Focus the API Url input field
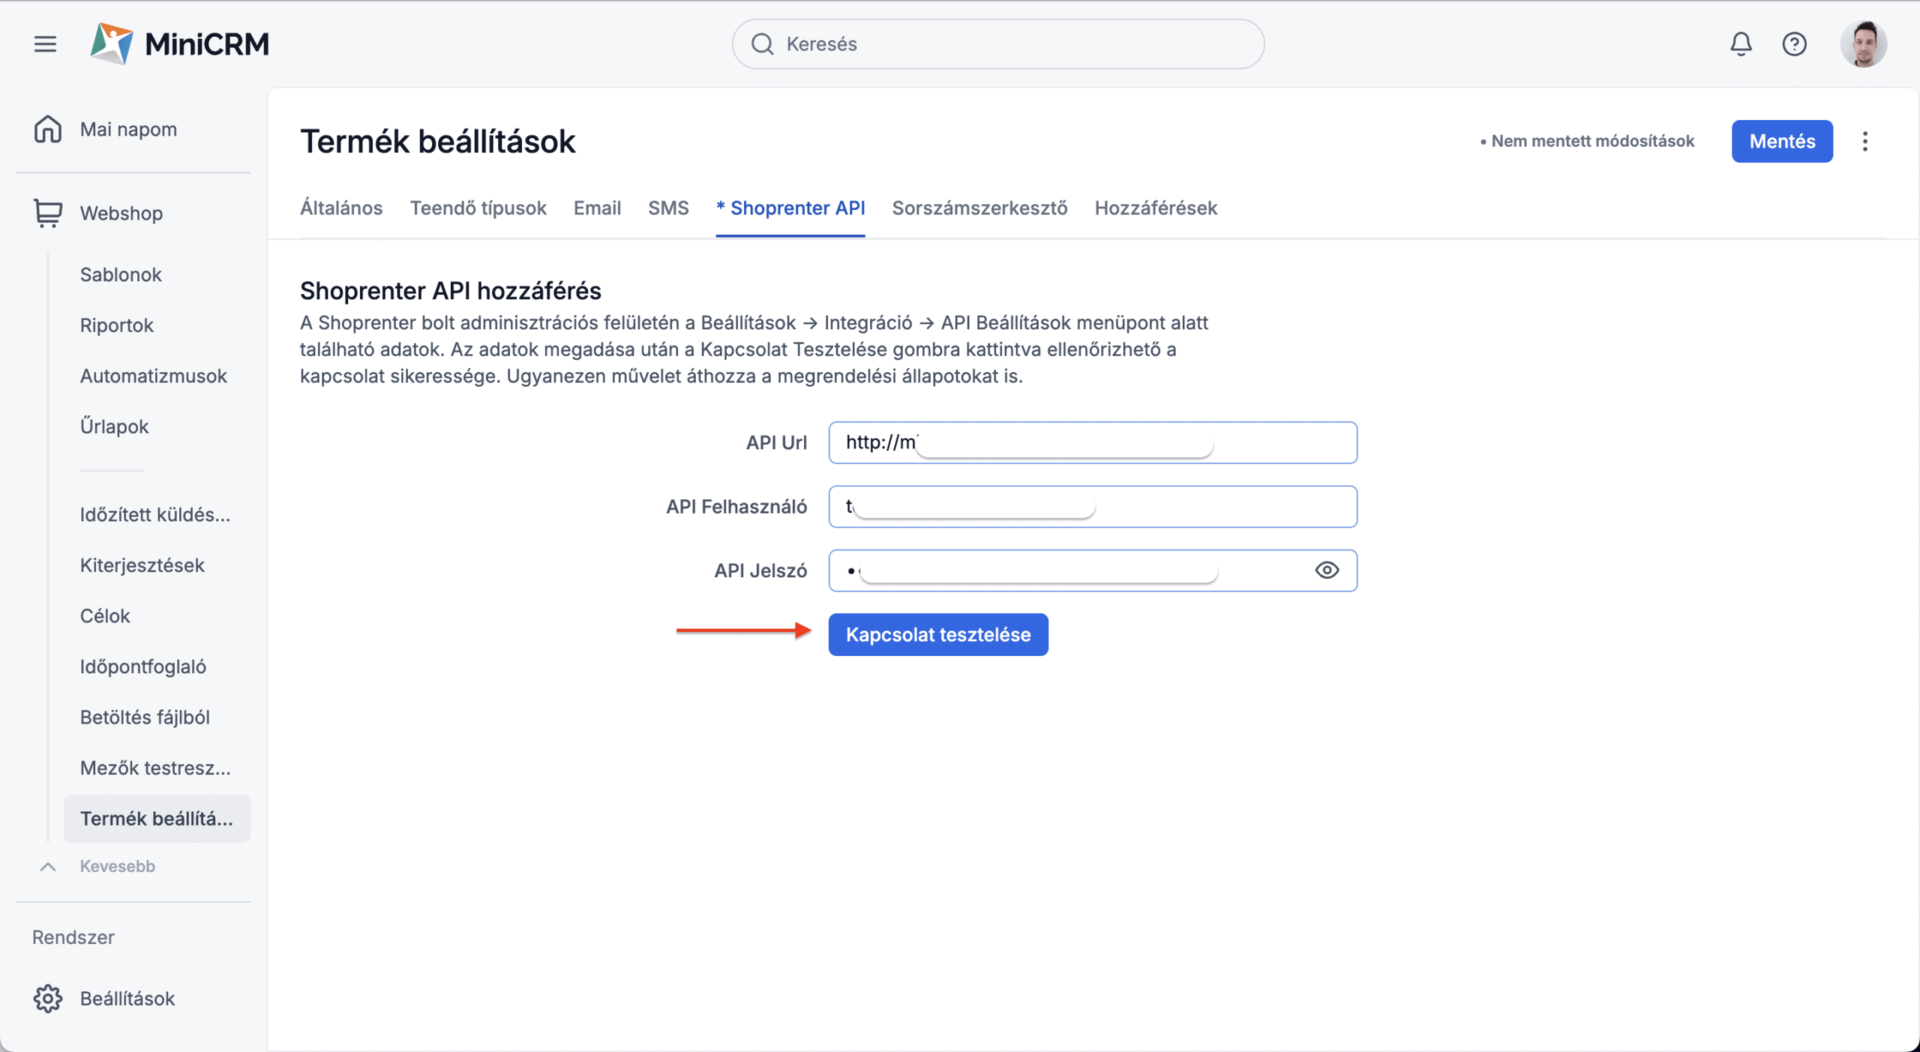The height and width of the screenshot is (1052, 1920). pyautogui.click(x=1092, y=442)
